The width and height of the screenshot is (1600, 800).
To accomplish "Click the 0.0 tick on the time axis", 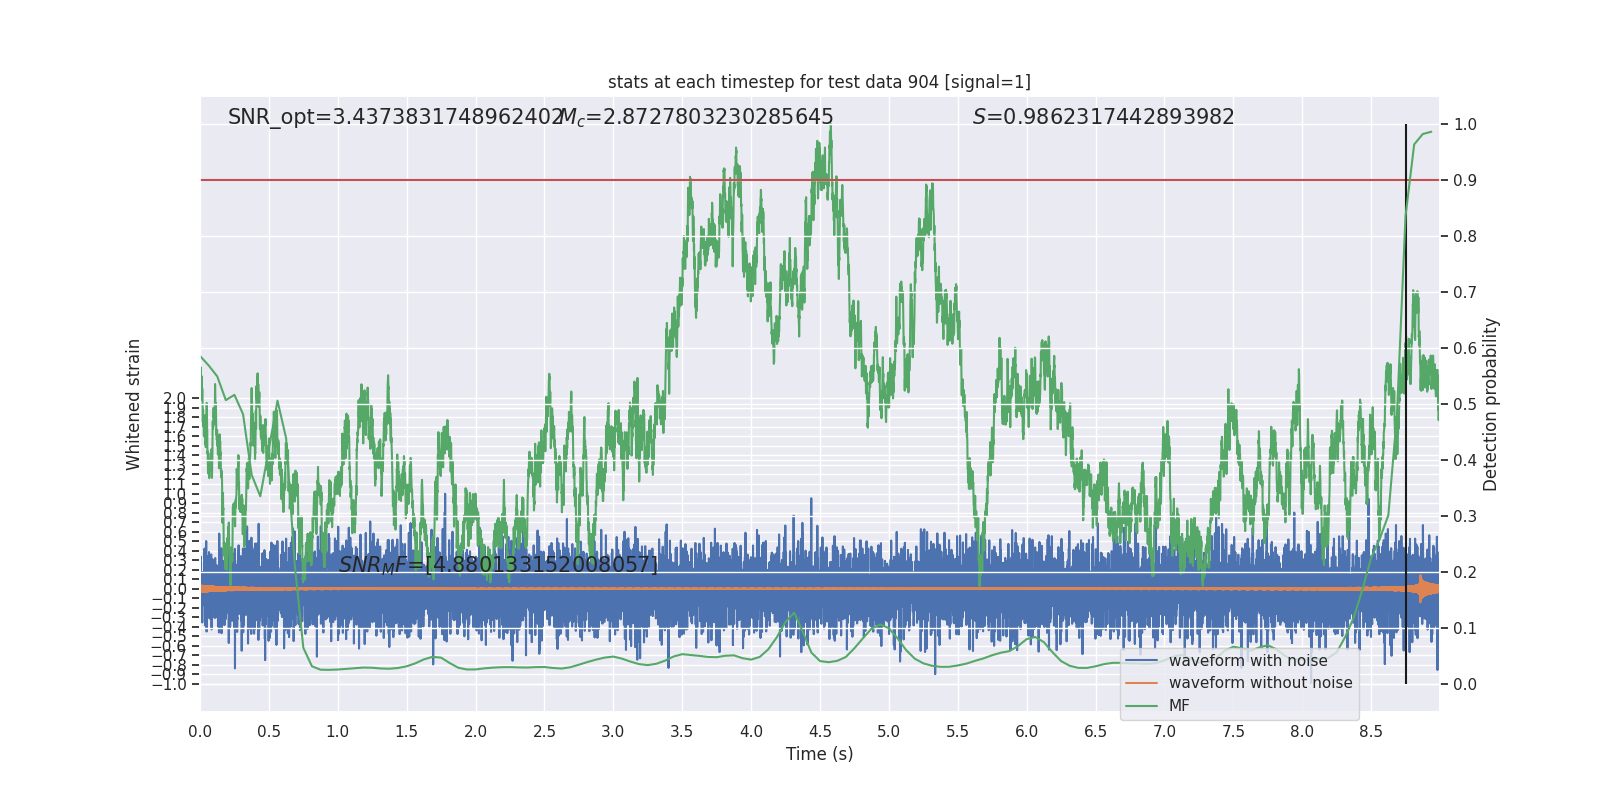I will (x=200, y=732).
